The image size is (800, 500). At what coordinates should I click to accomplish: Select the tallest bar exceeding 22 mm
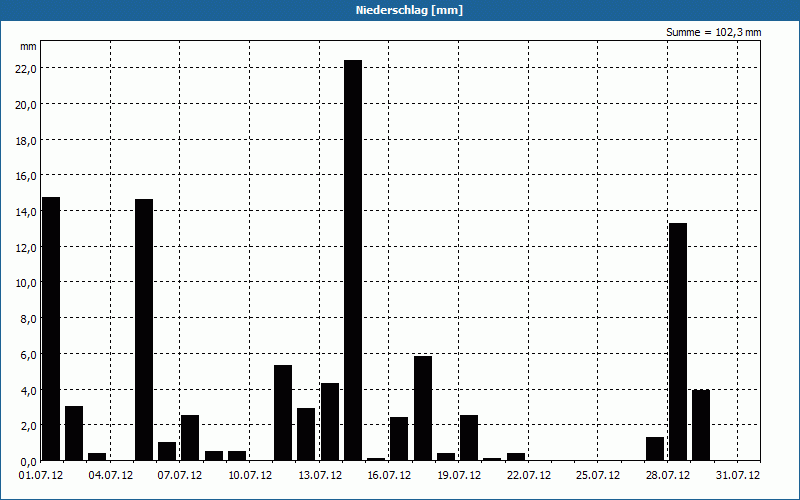click(x=353, y=260)
